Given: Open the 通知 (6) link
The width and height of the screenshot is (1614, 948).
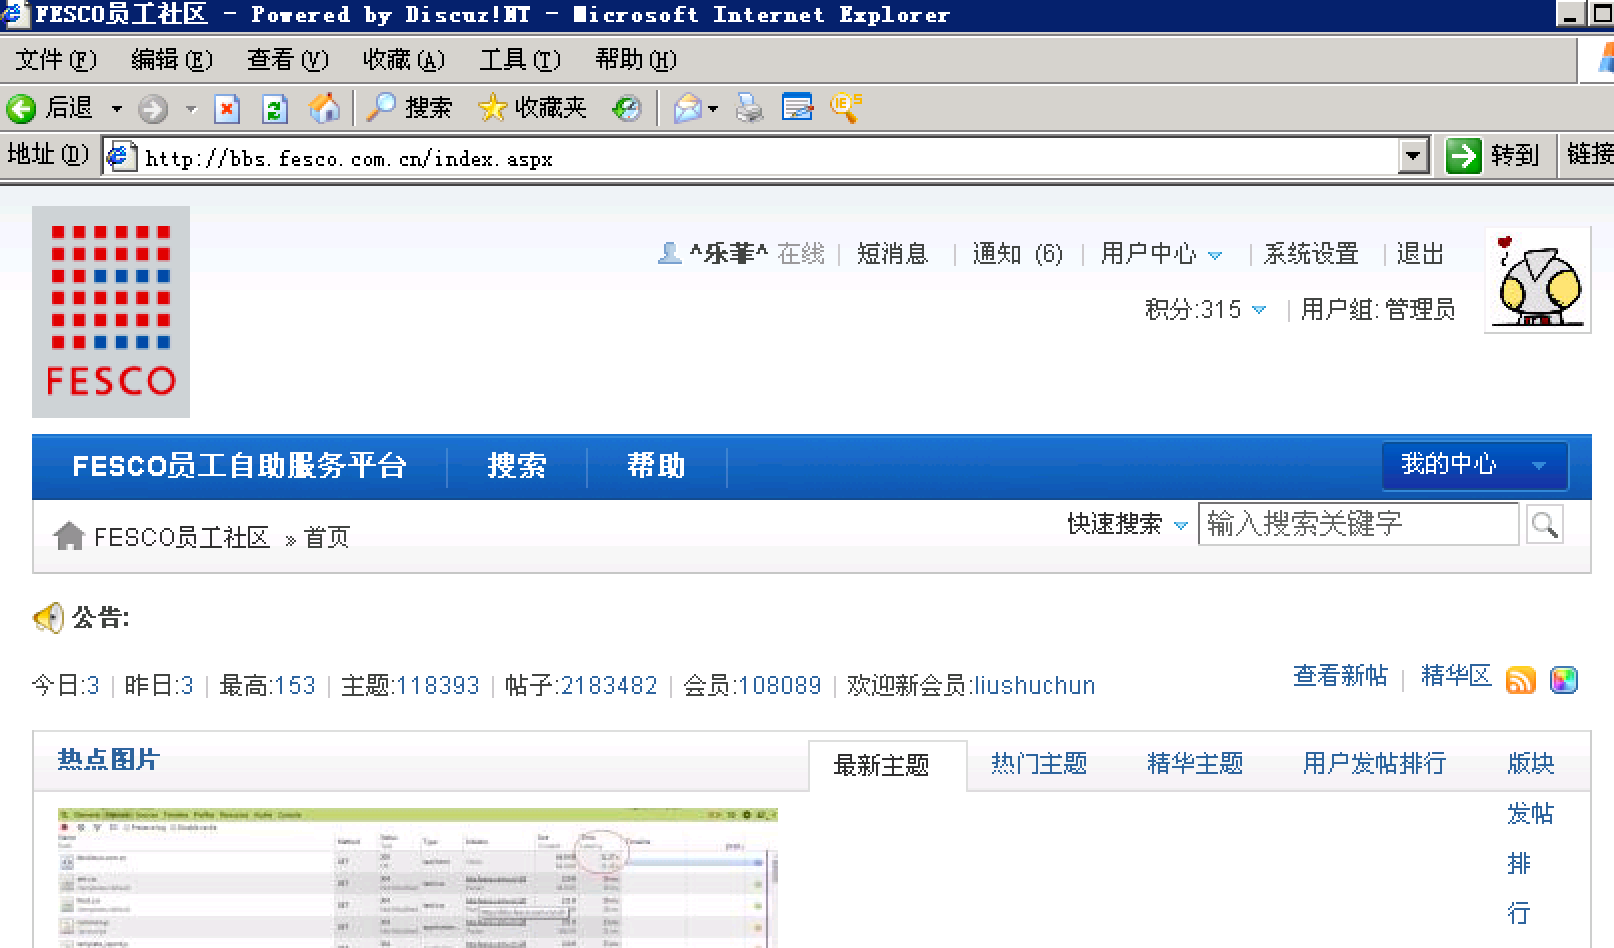Looking at the screenshot, I should pyautogui.click(x=1018, y=254).
